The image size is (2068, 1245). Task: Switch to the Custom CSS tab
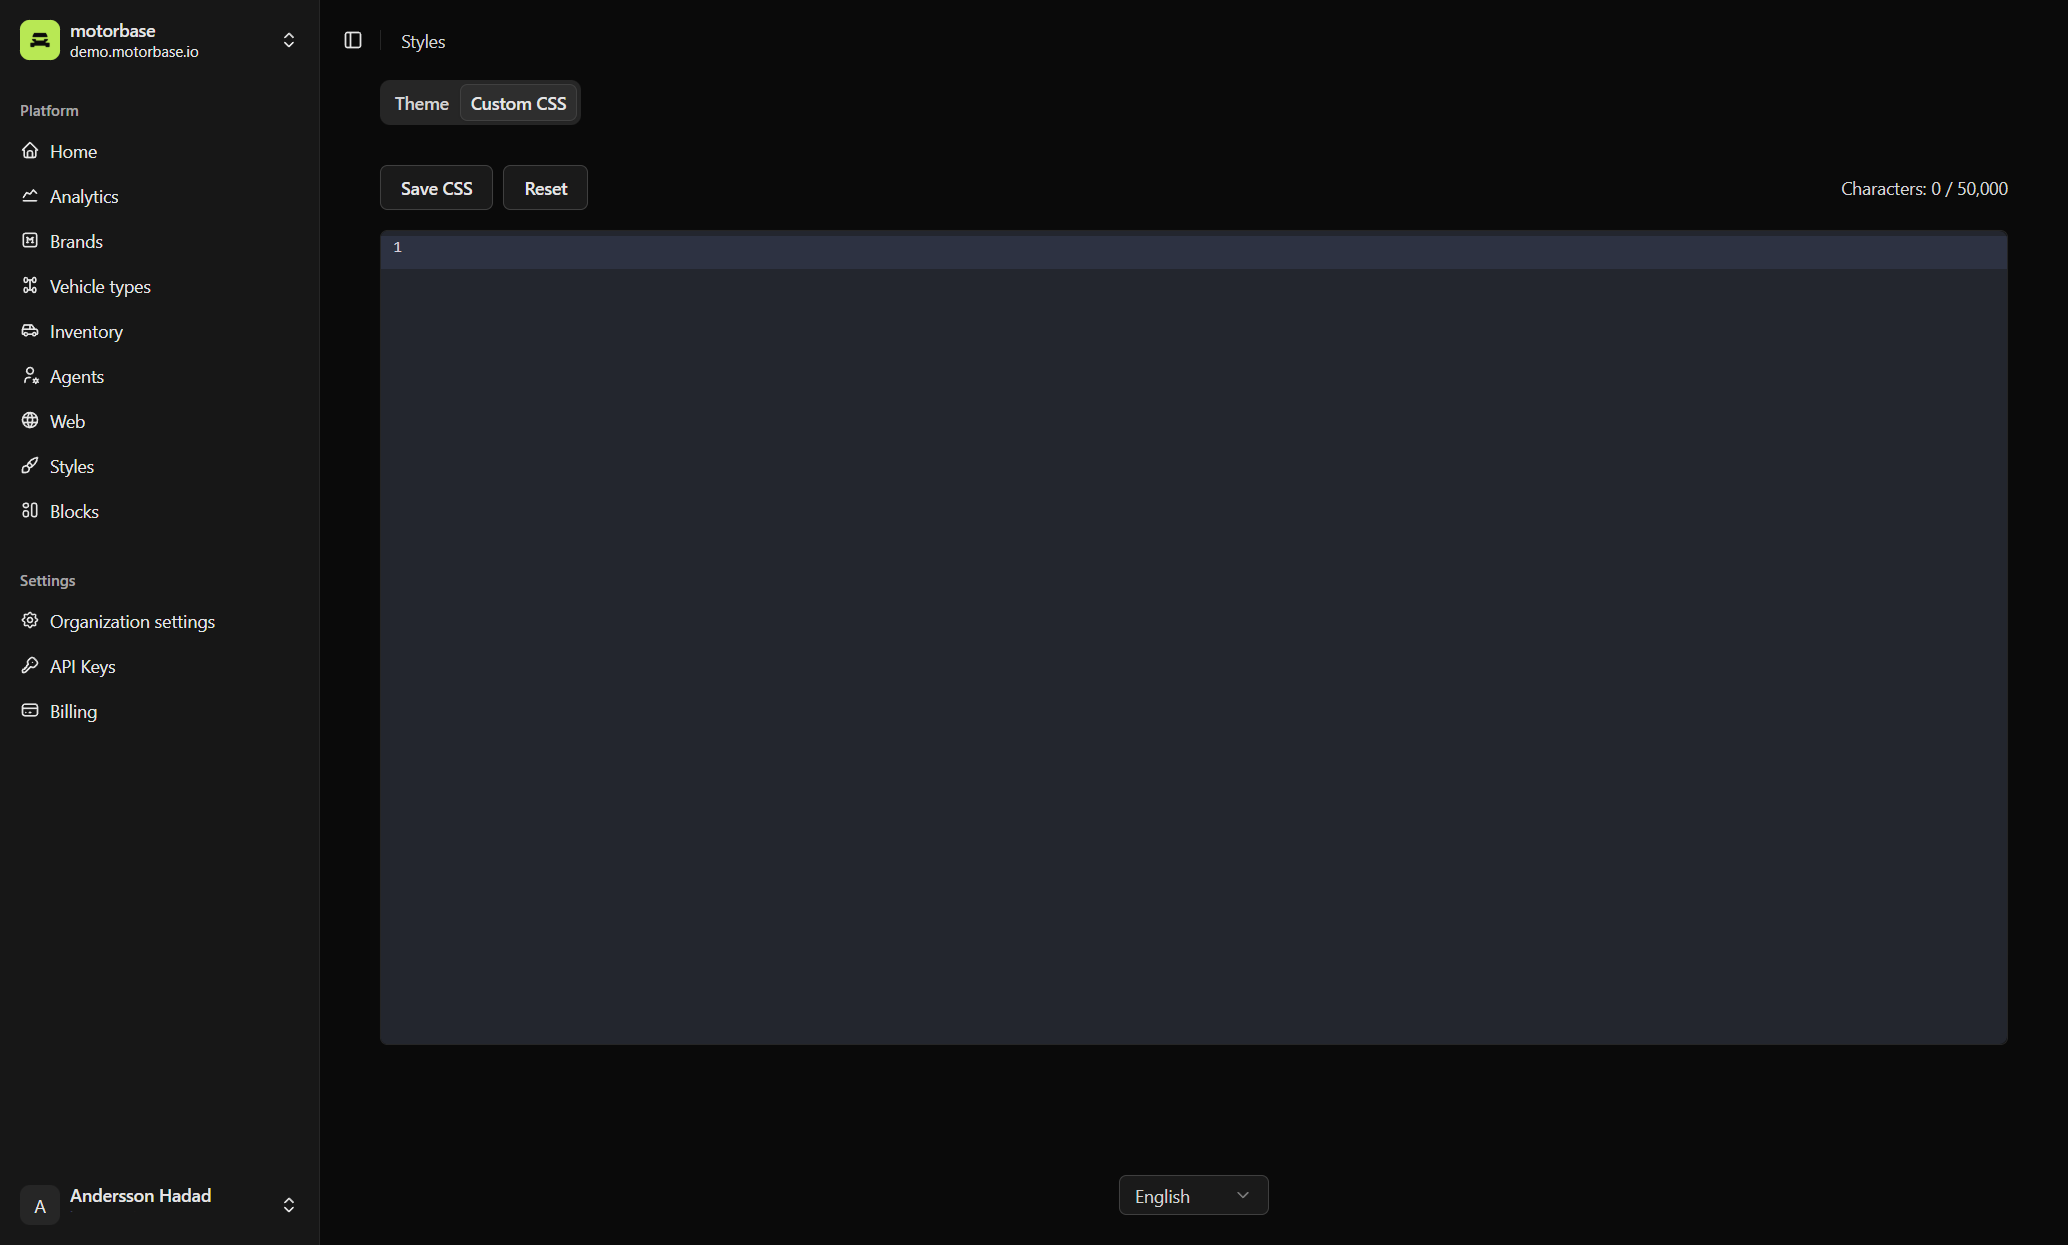pos(518,103)
